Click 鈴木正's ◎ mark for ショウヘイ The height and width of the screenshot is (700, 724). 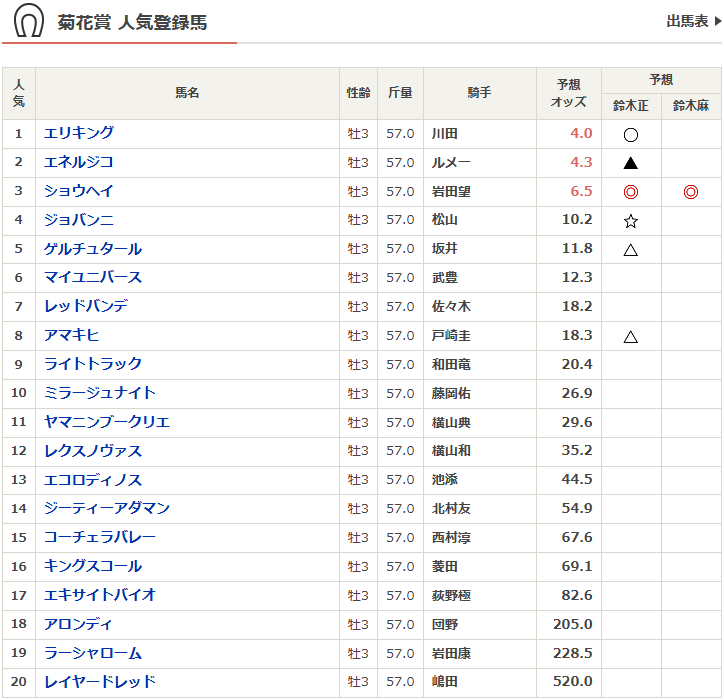click(630, 192)
